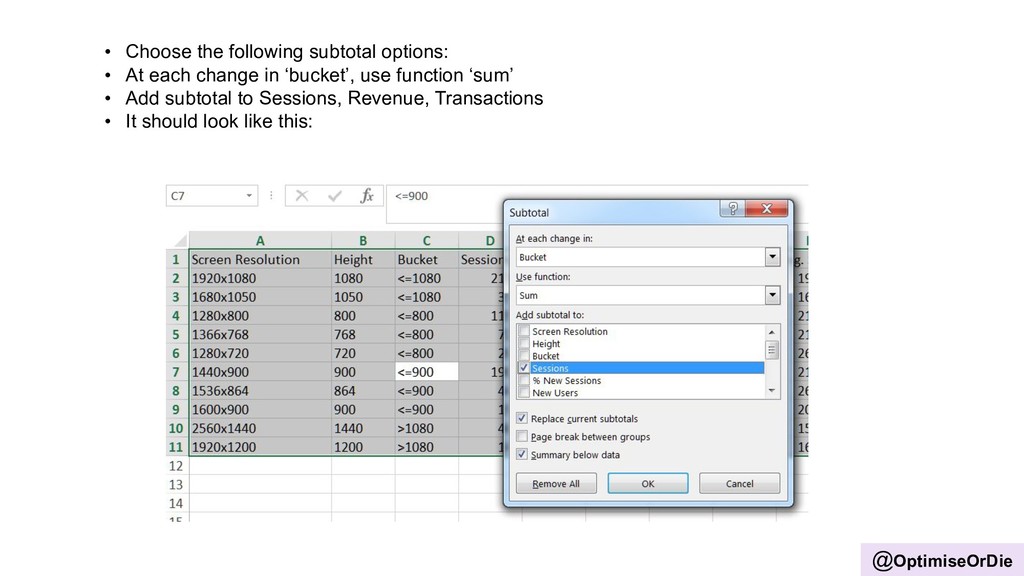Click the formula bar cancel X icon
This screenshot has width=1024, height=576.
(x=302, y=195)
